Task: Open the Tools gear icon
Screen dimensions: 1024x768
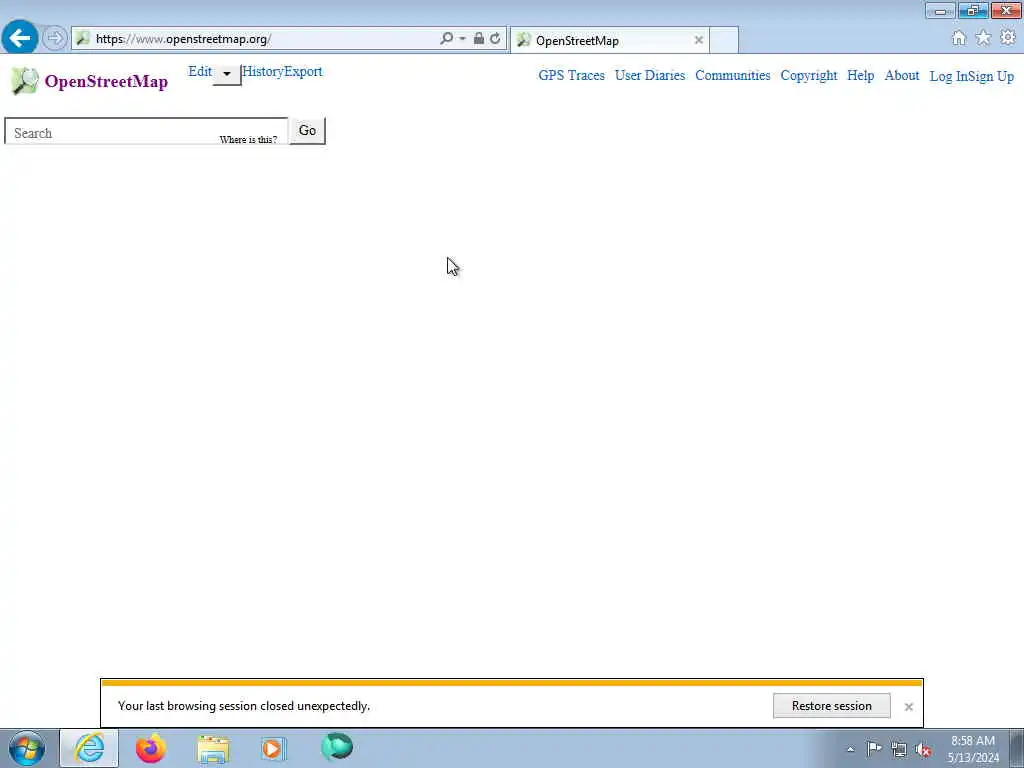Action: pos(1008,37)
